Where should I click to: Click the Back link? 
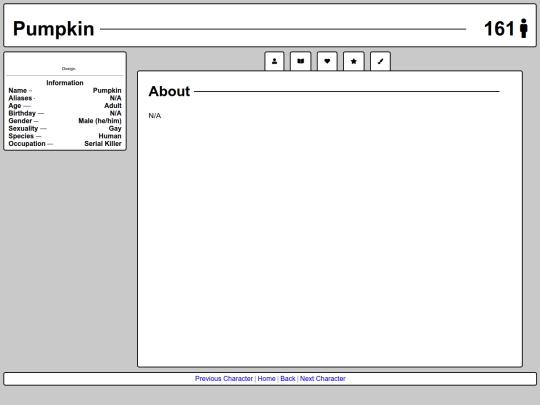(x=288, y=378)
